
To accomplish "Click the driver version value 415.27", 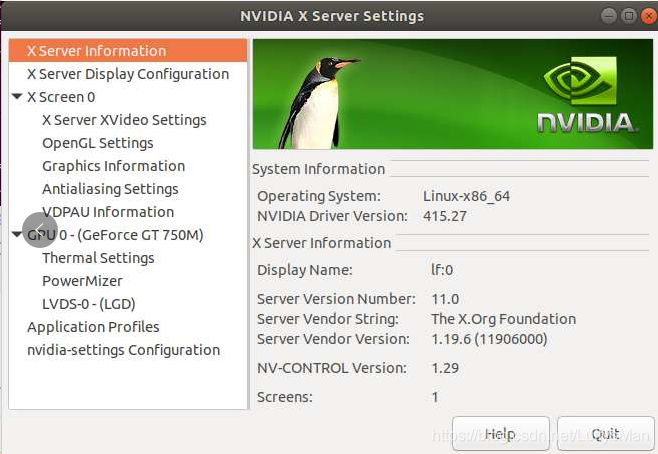I will pyautogui.click(x=445, y=216).
